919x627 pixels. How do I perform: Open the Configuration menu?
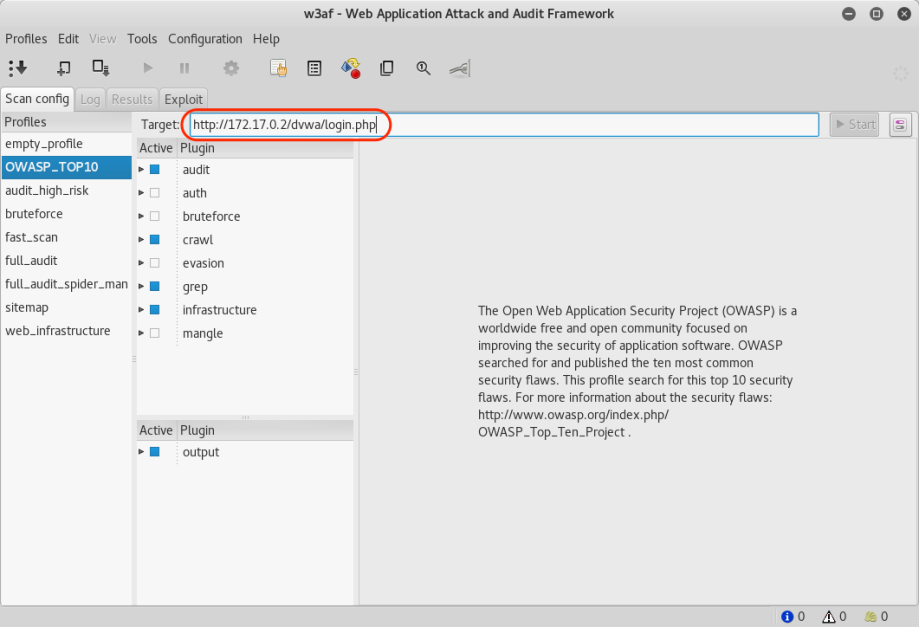pyautogui.click(x=205, y=39)
